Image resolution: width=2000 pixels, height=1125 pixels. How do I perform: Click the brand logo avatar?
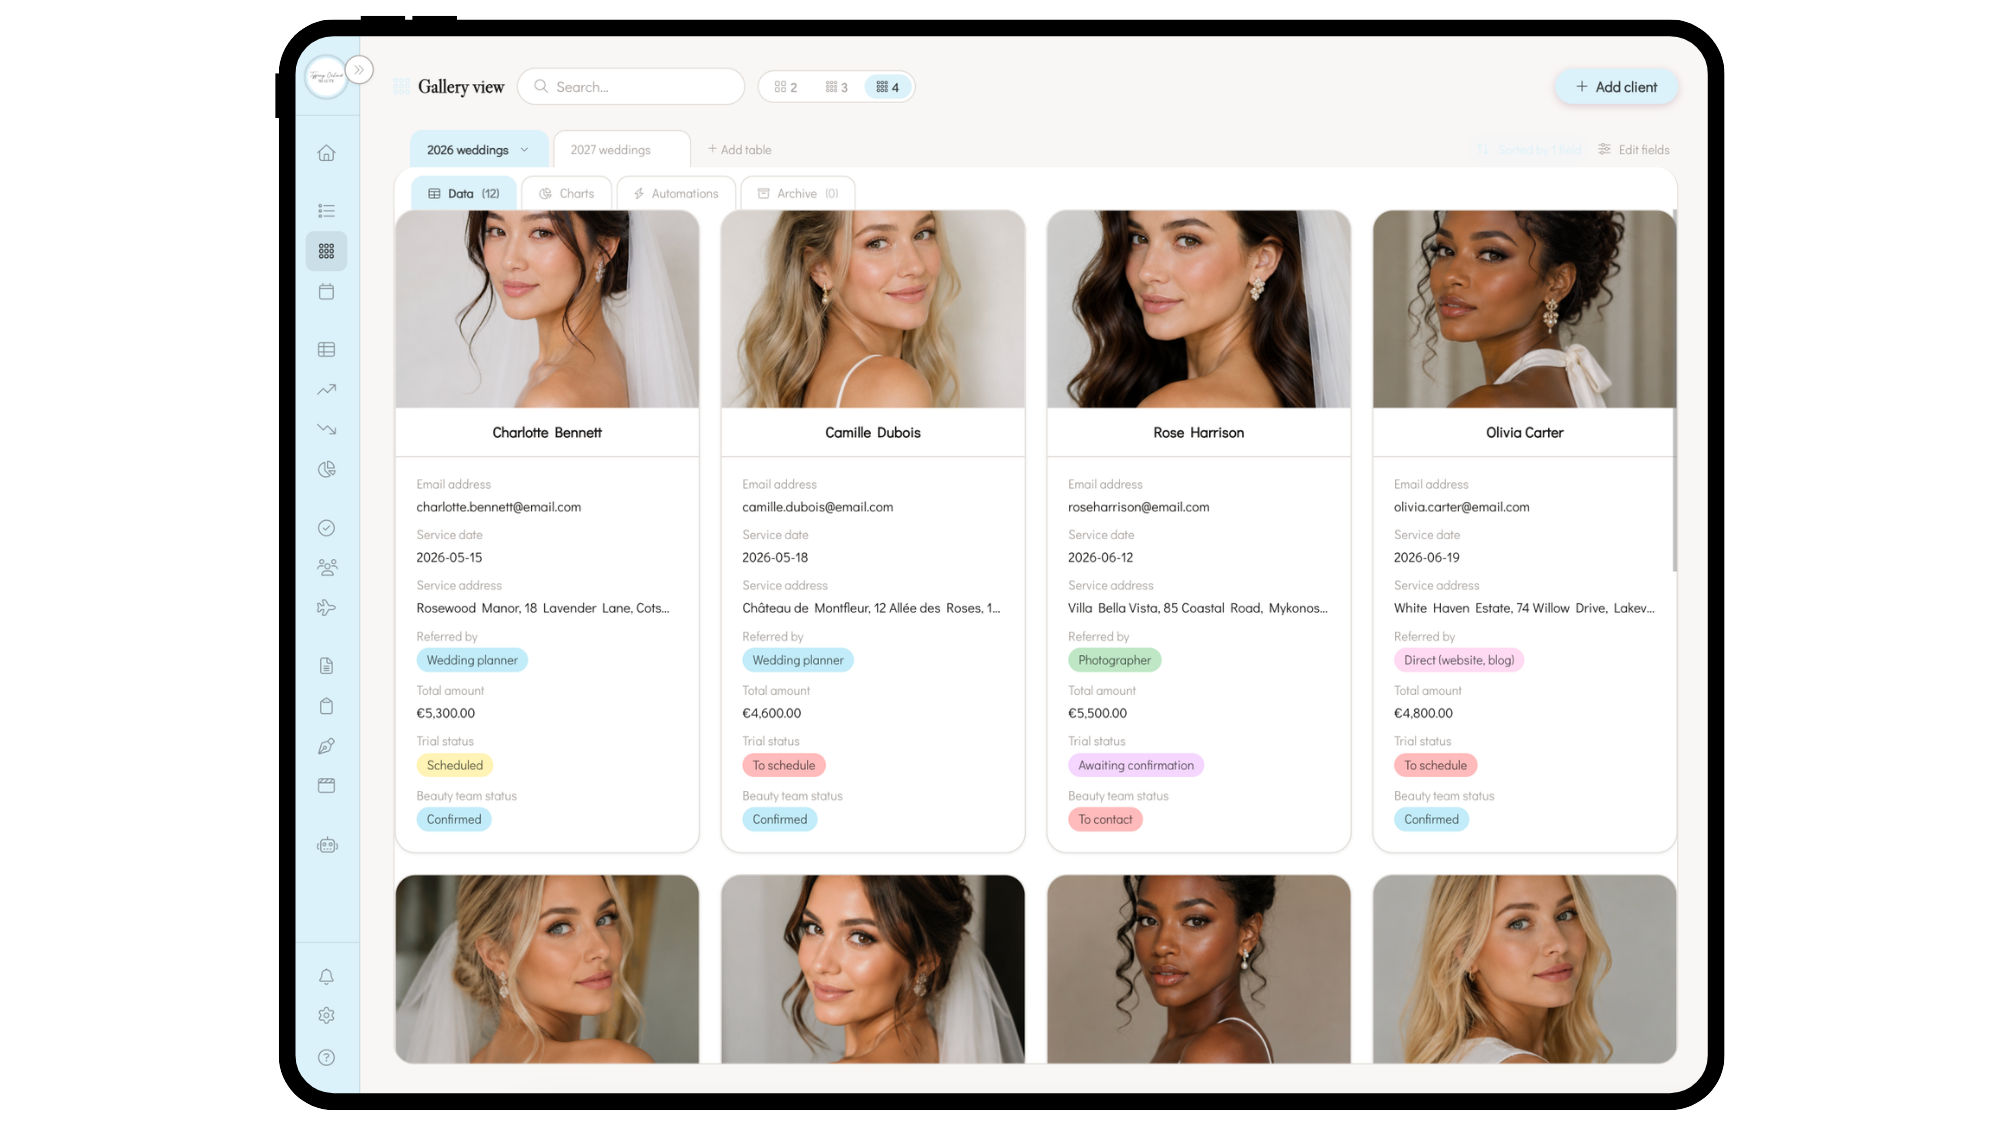(325, 76)
